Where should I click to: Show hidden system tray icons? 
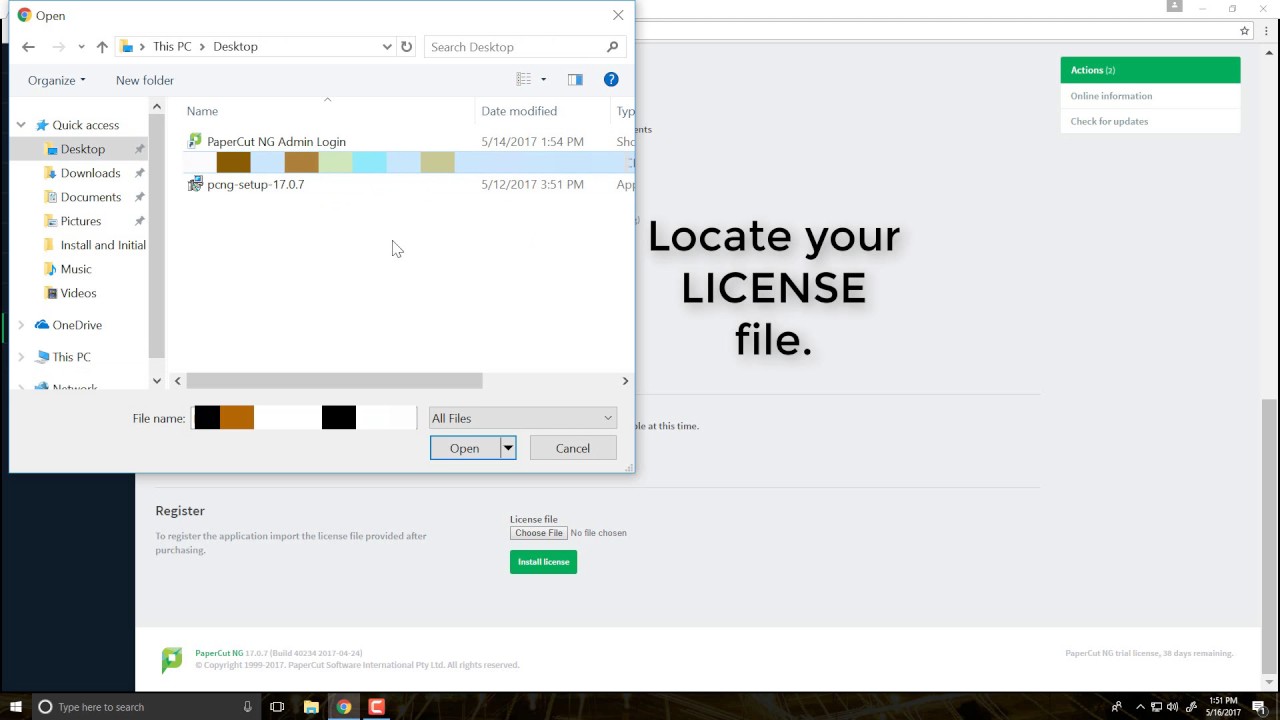1140,707
